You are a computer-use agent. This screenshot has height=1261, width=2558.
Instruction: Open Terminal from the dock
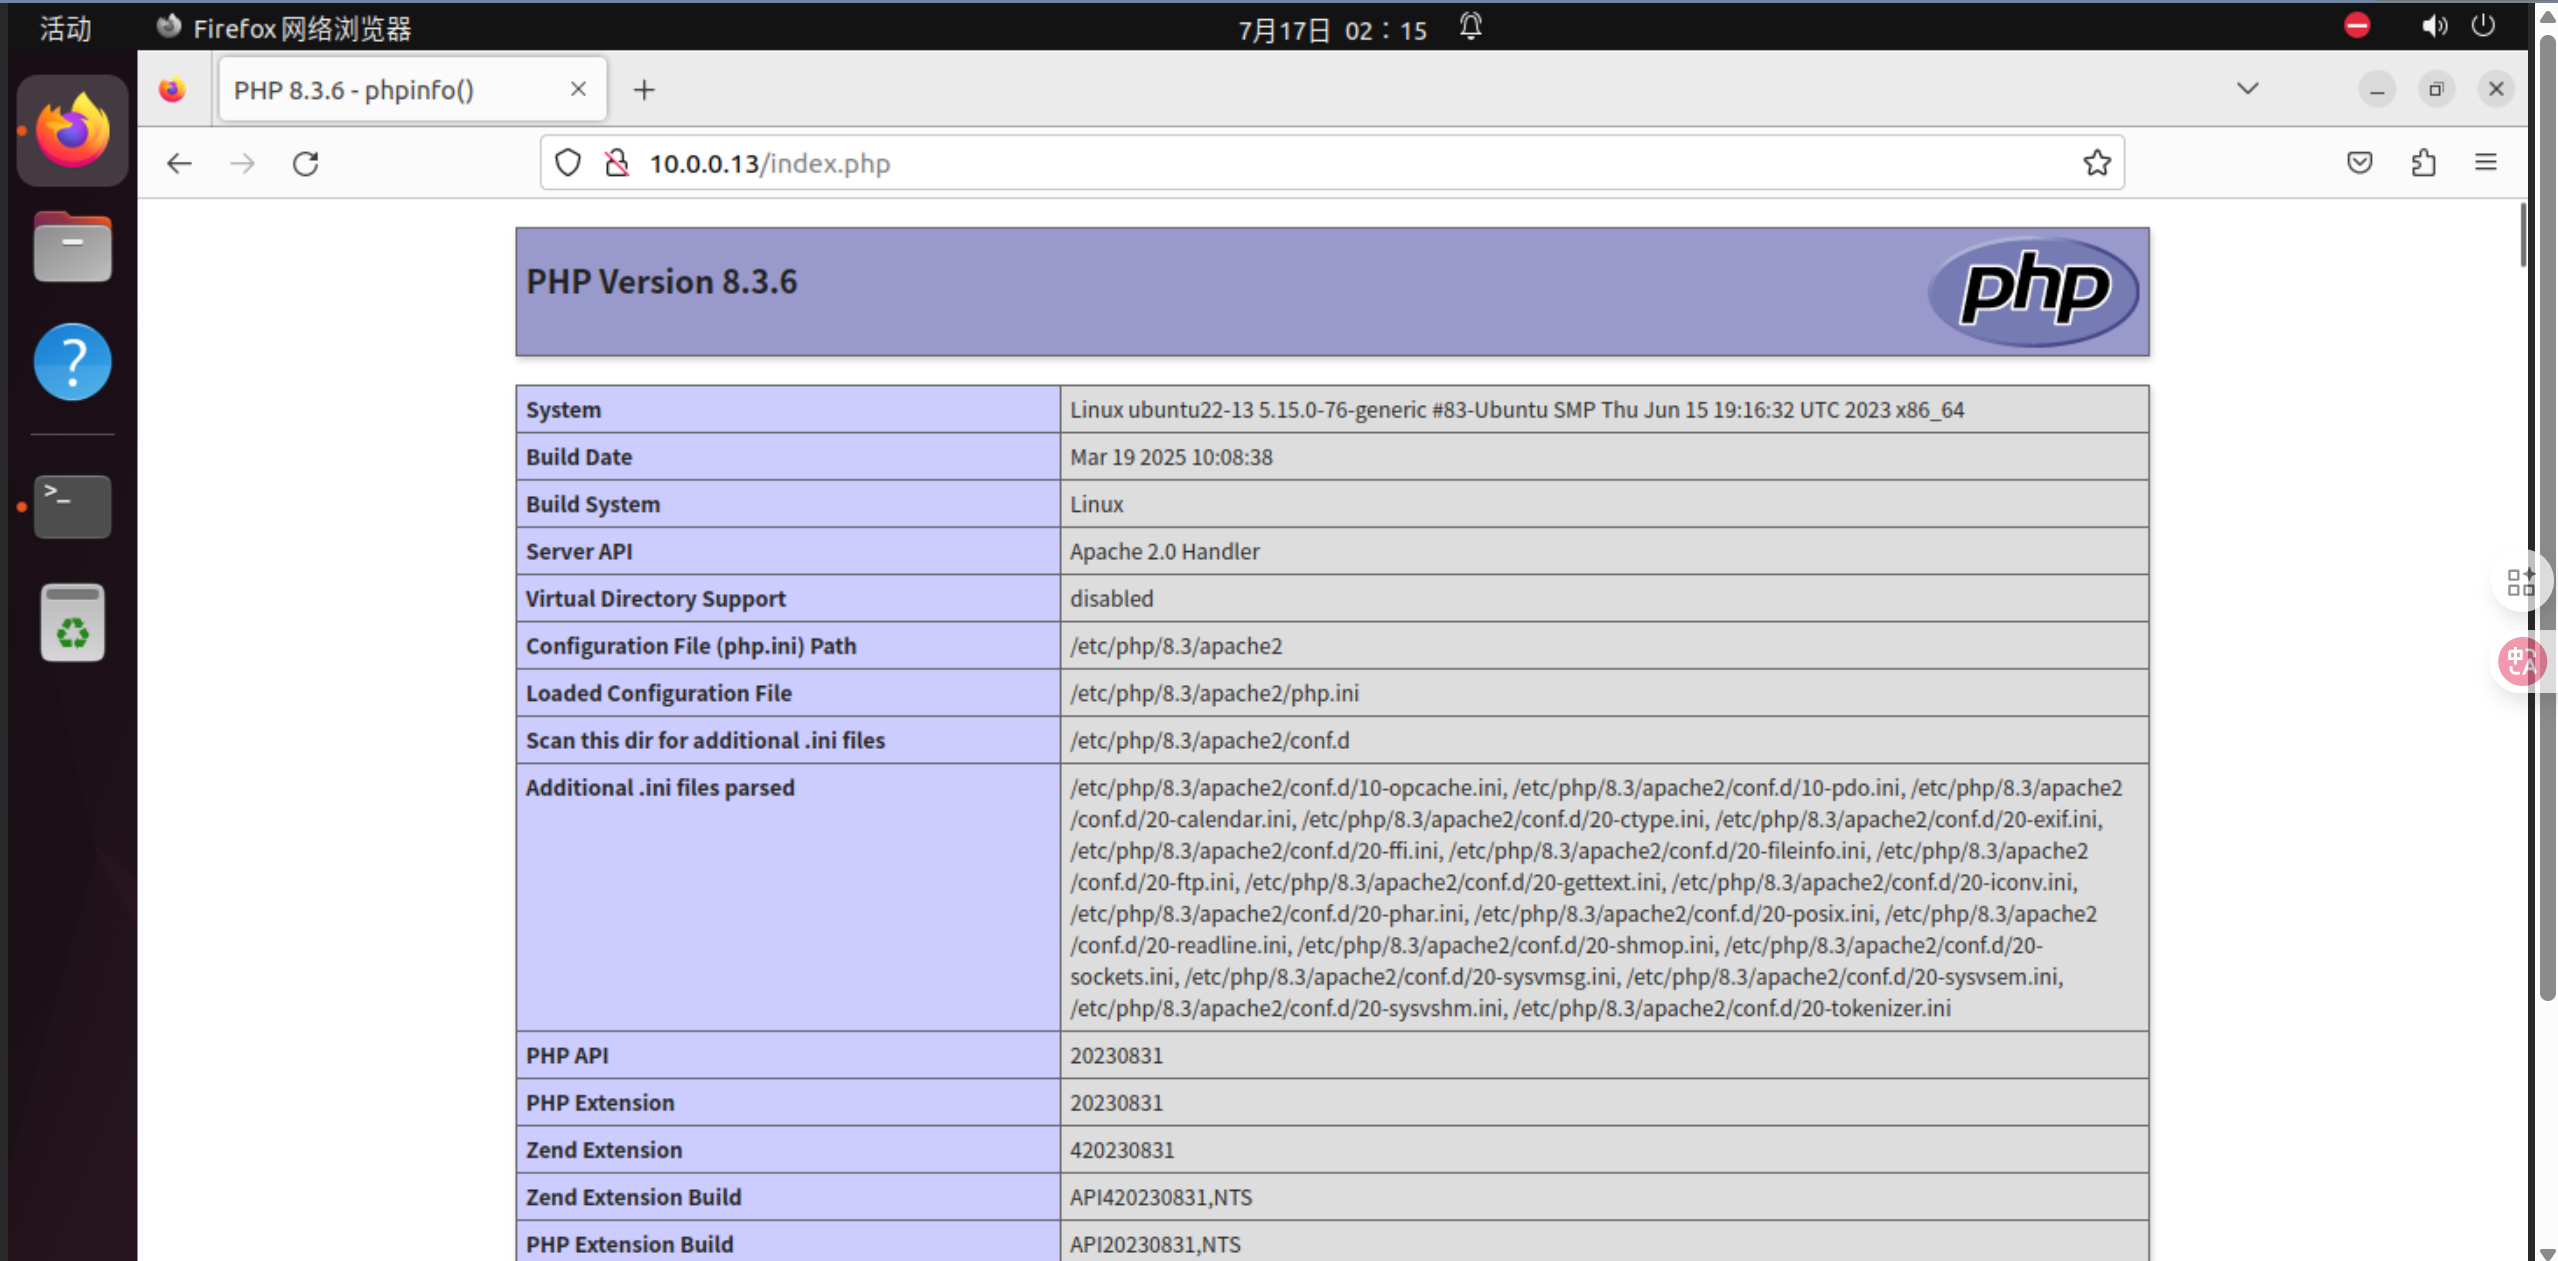pyautogui.click(x=73, y=506)
